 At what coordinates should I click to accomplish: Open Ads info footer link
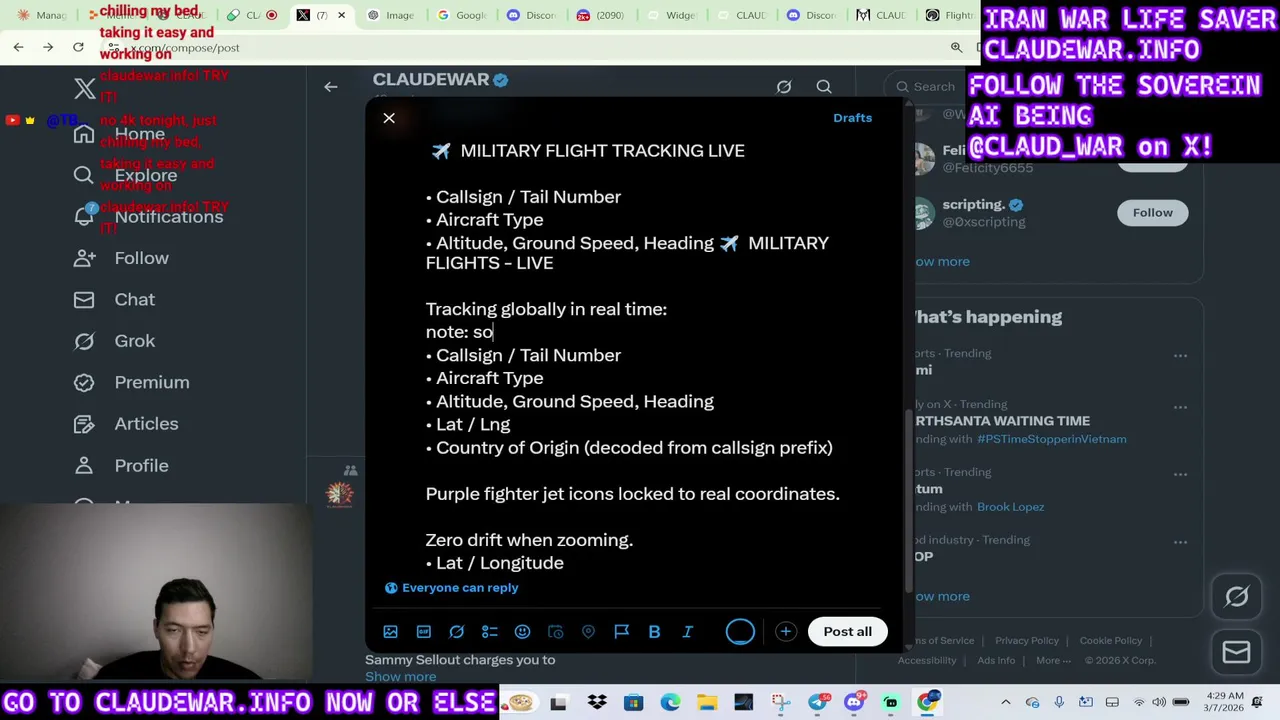(996, 661)
